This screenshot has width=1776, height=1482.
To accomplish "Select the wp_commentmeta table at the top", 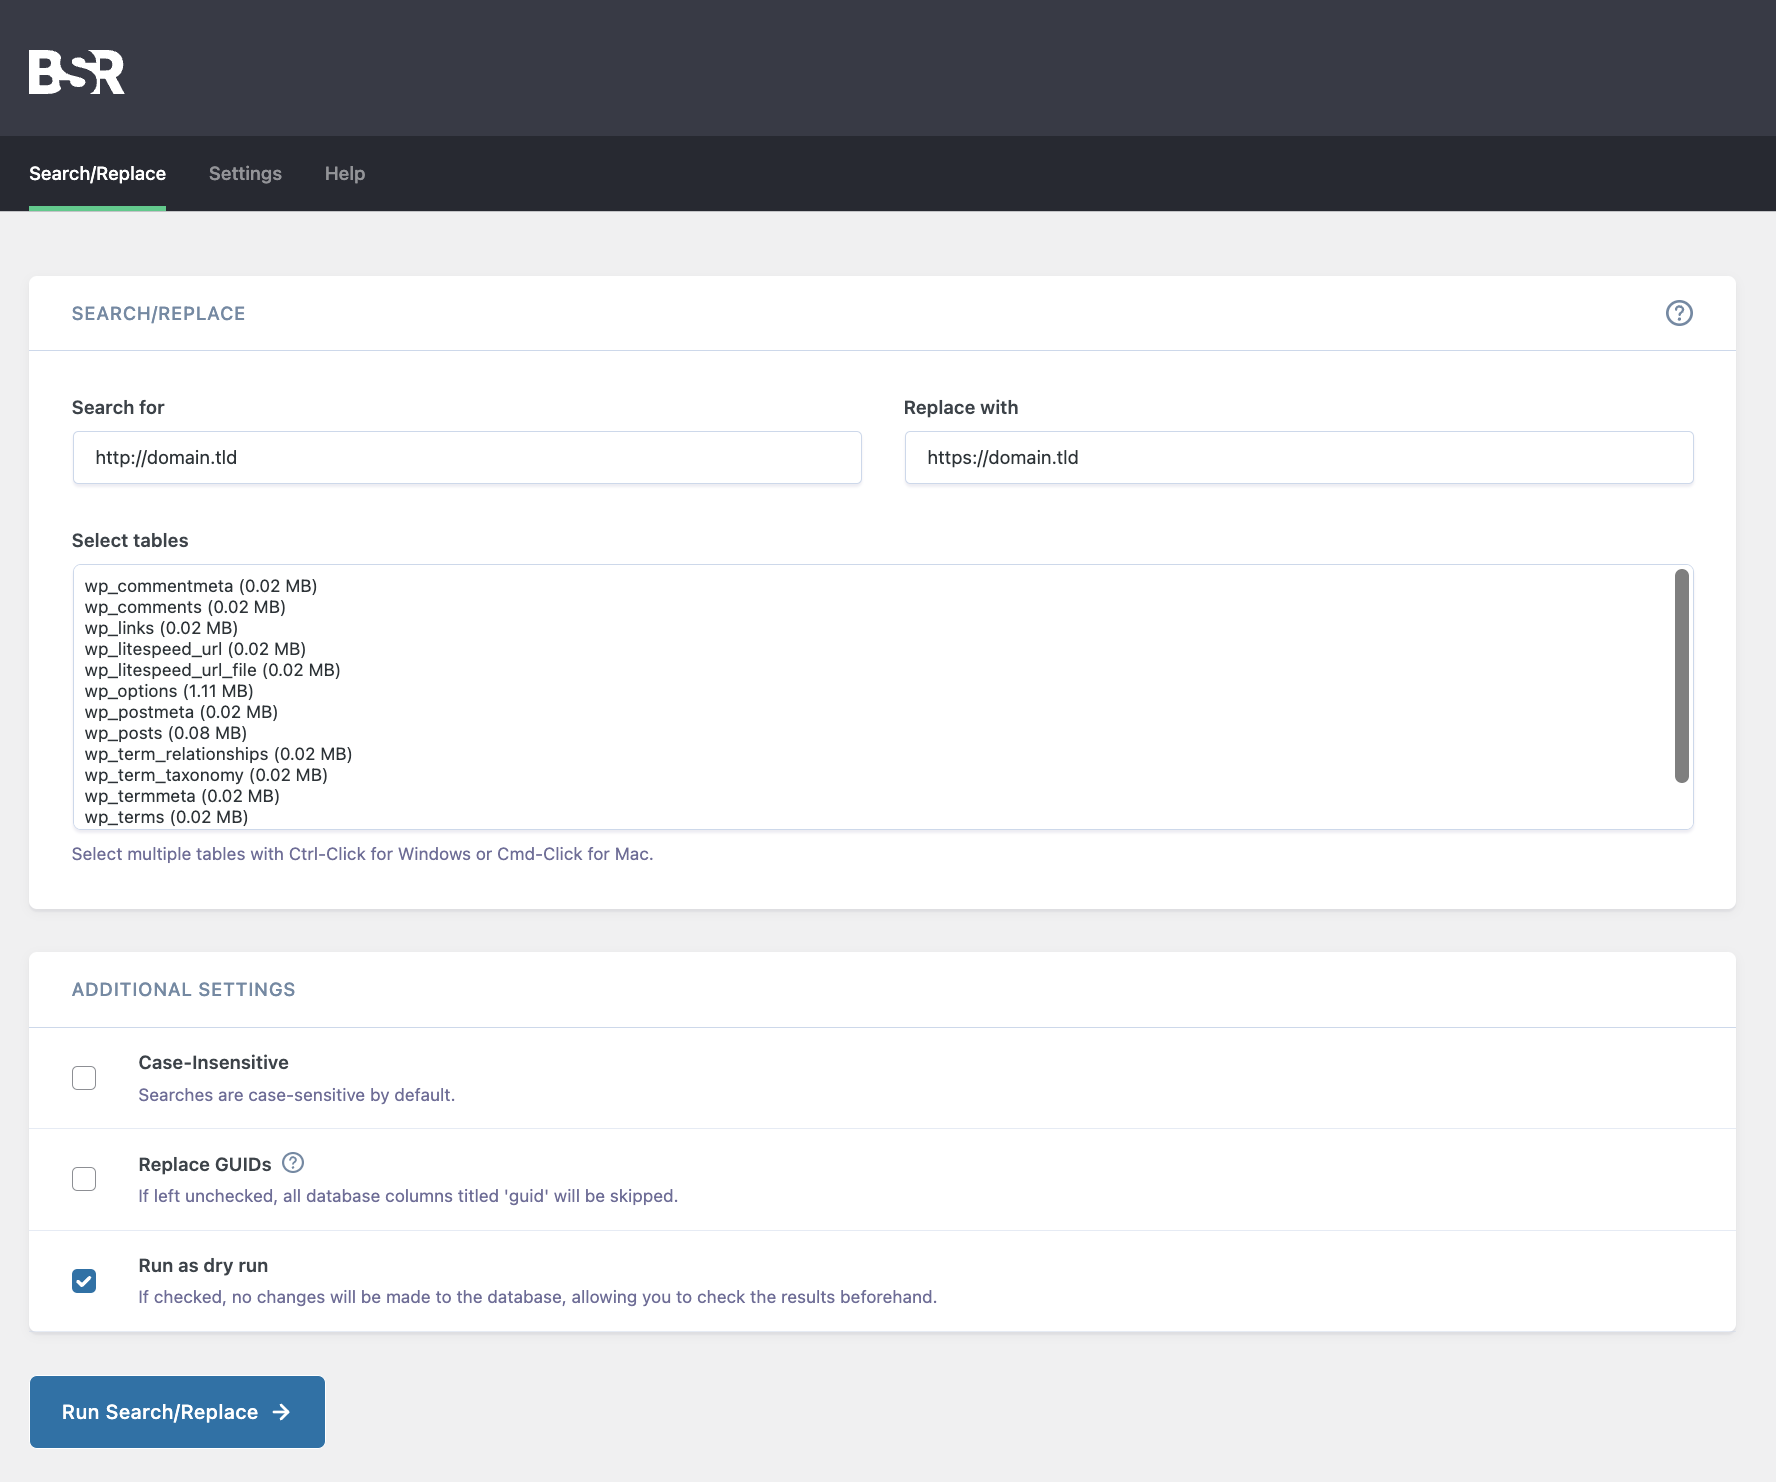I will tap(200, 585).
